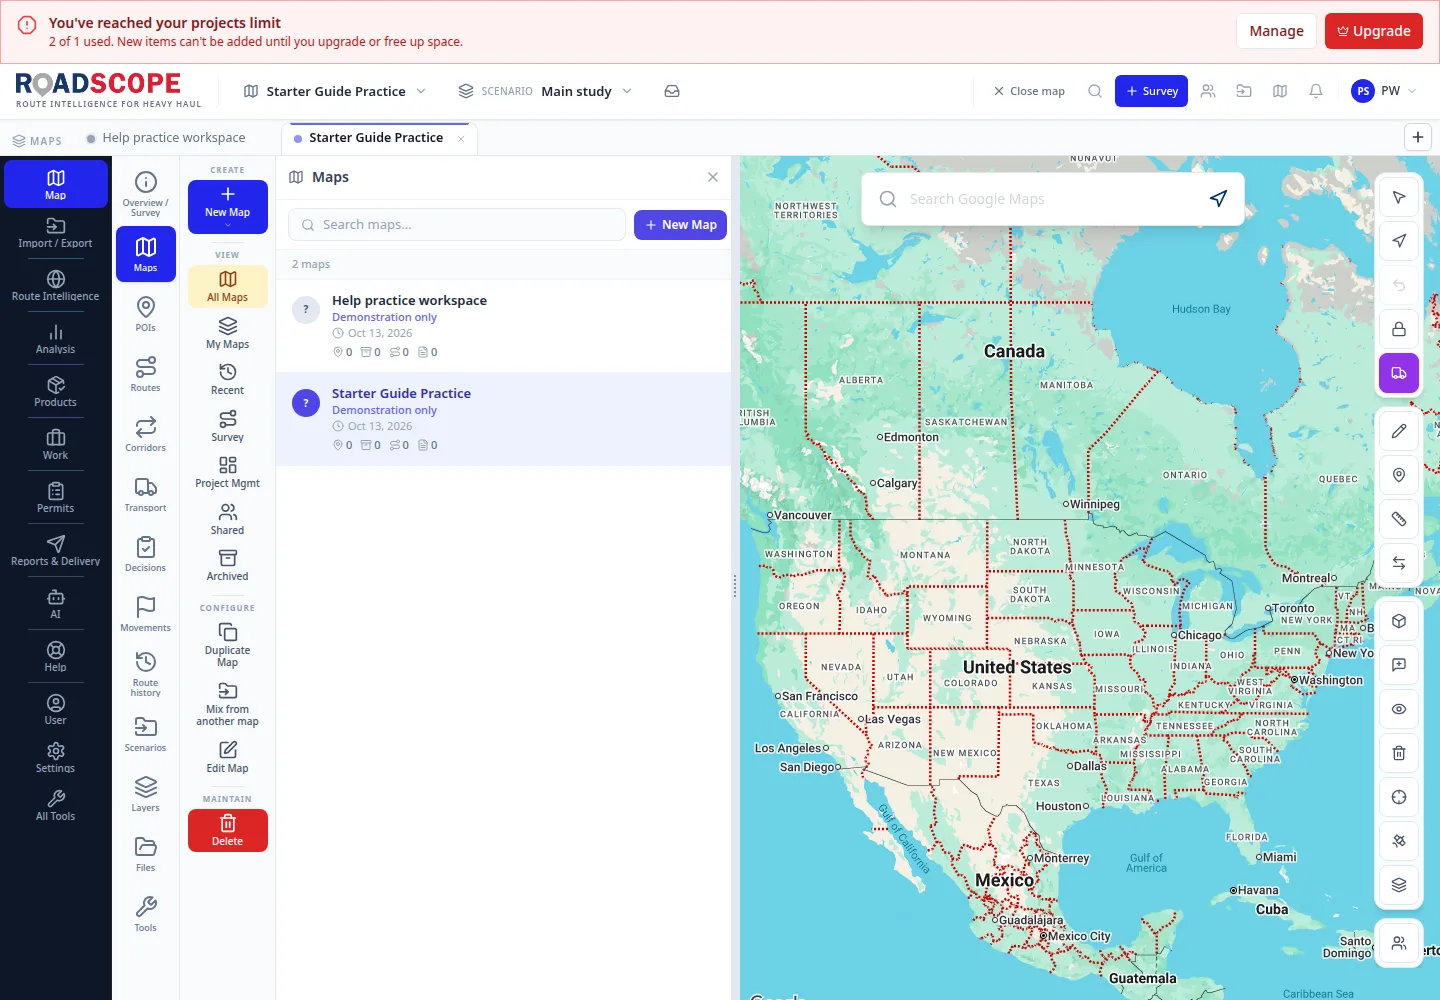
Task: Open the PW user account dropdown
Action: (x=1384, y=91)
